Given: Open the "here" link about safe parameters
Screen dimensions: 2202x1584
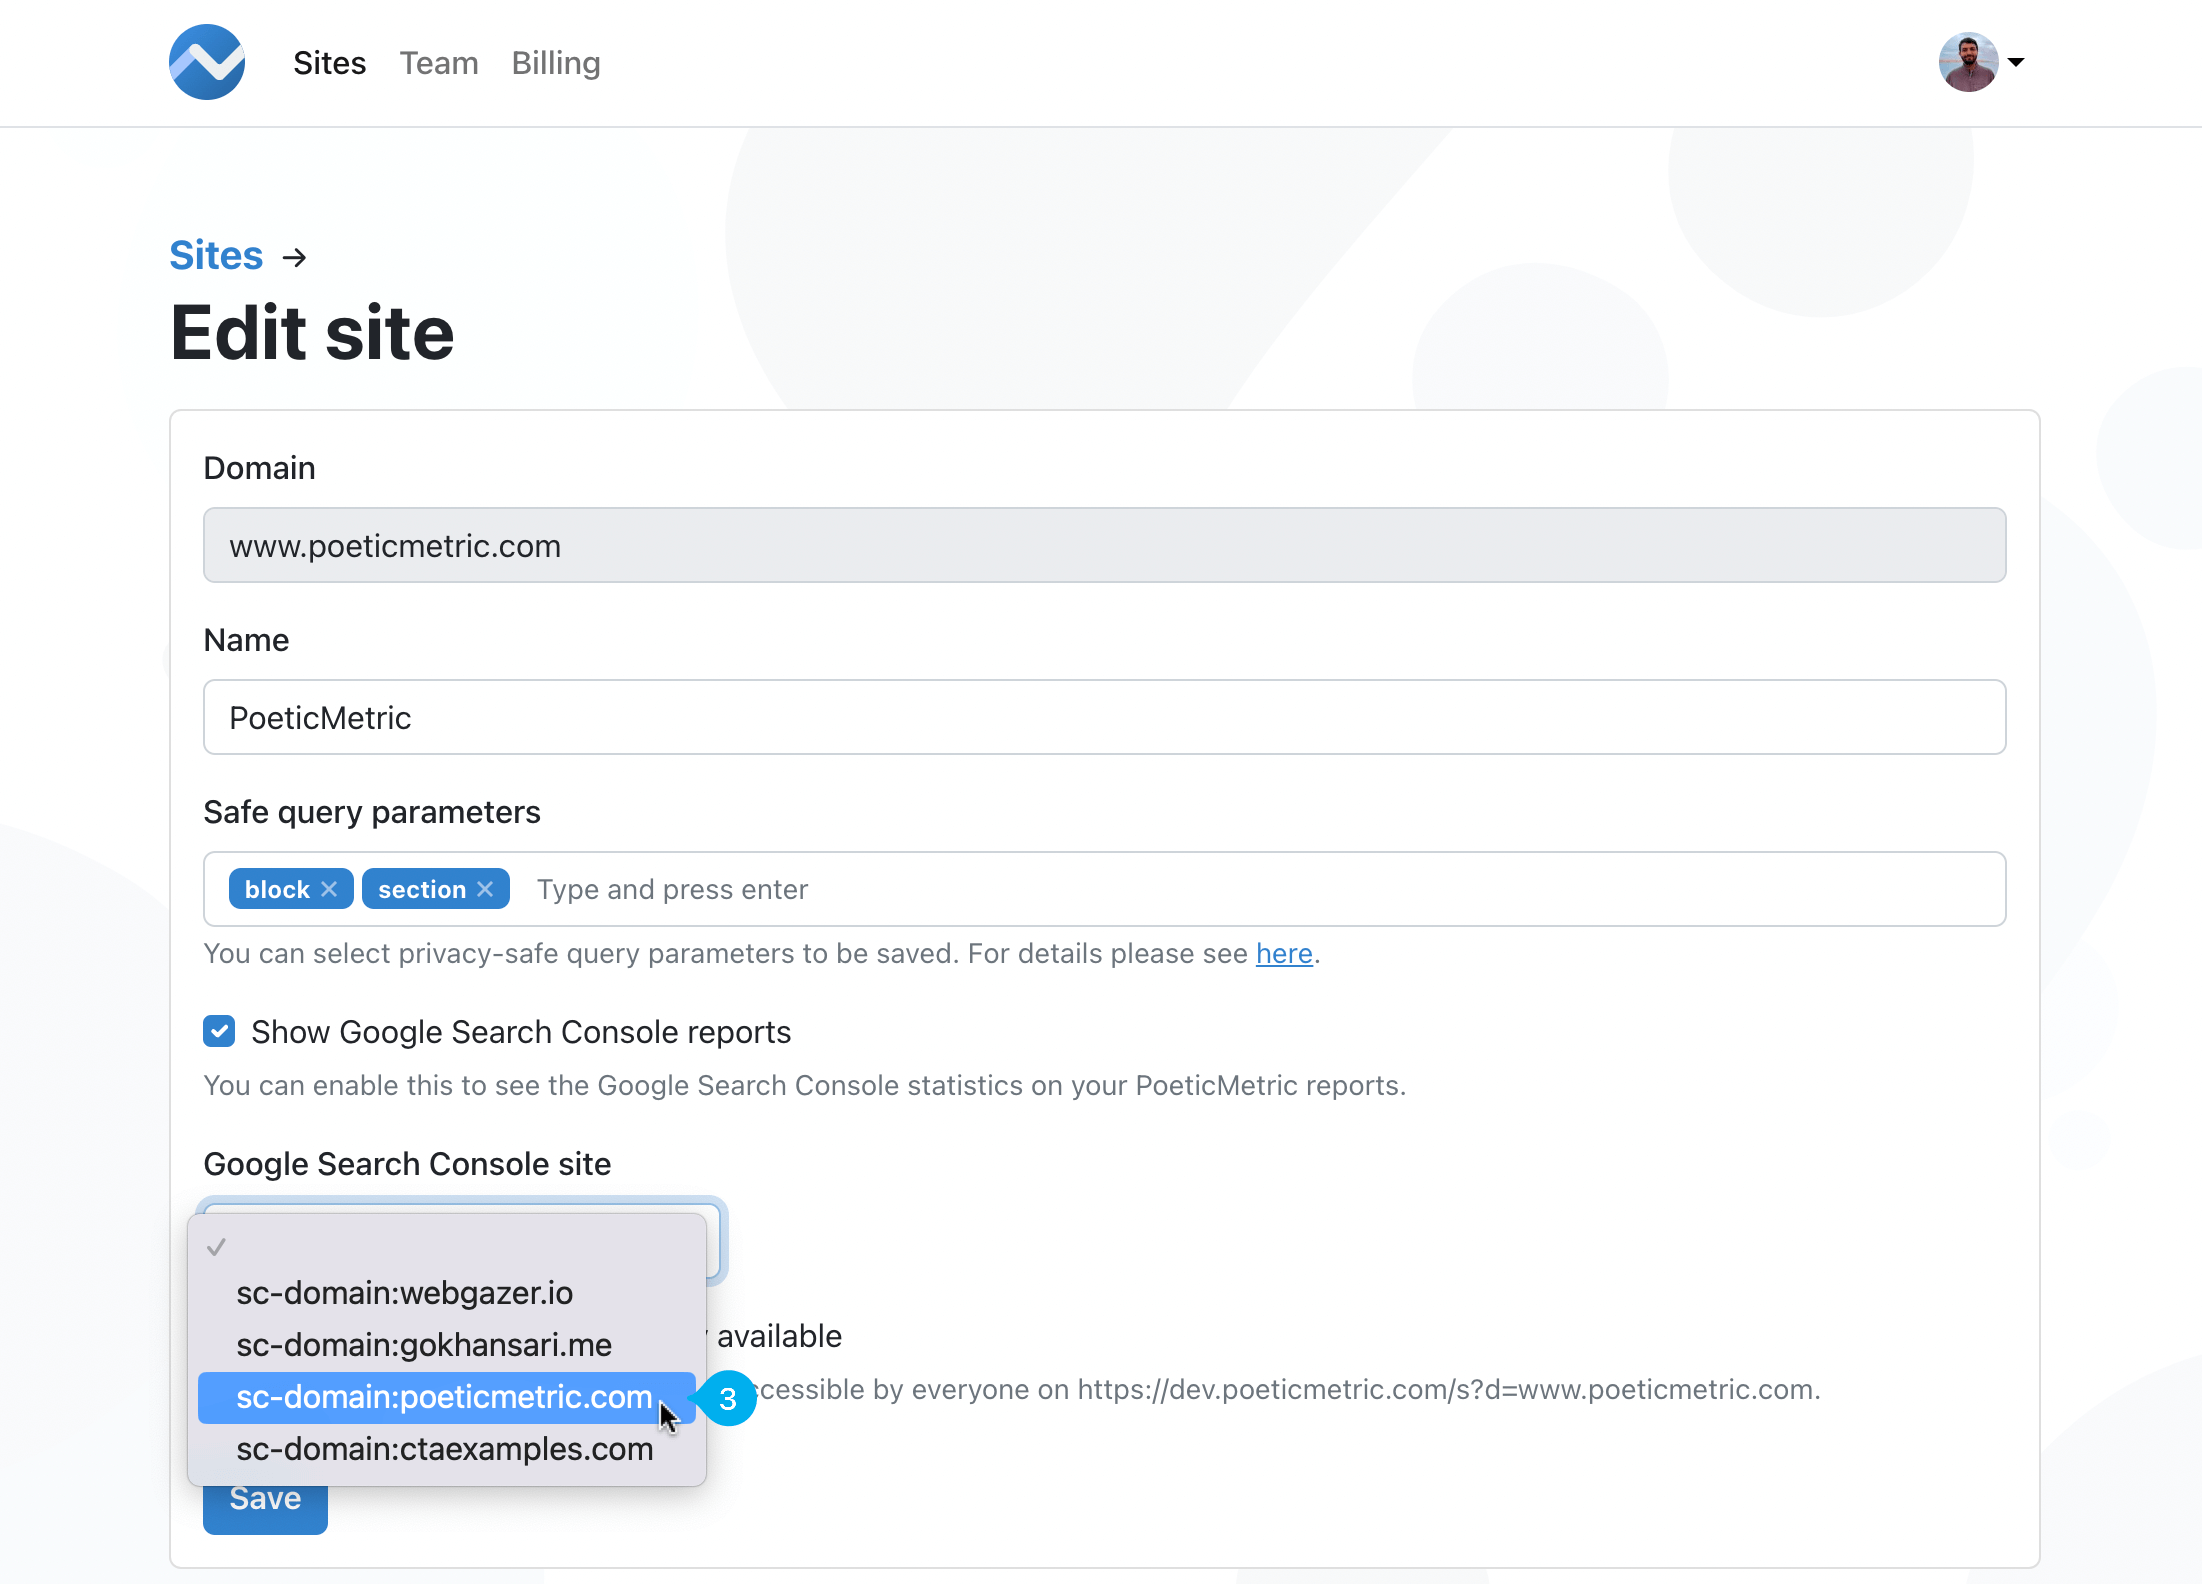Looking at the screenshot, I should (x=1284, y=953).
